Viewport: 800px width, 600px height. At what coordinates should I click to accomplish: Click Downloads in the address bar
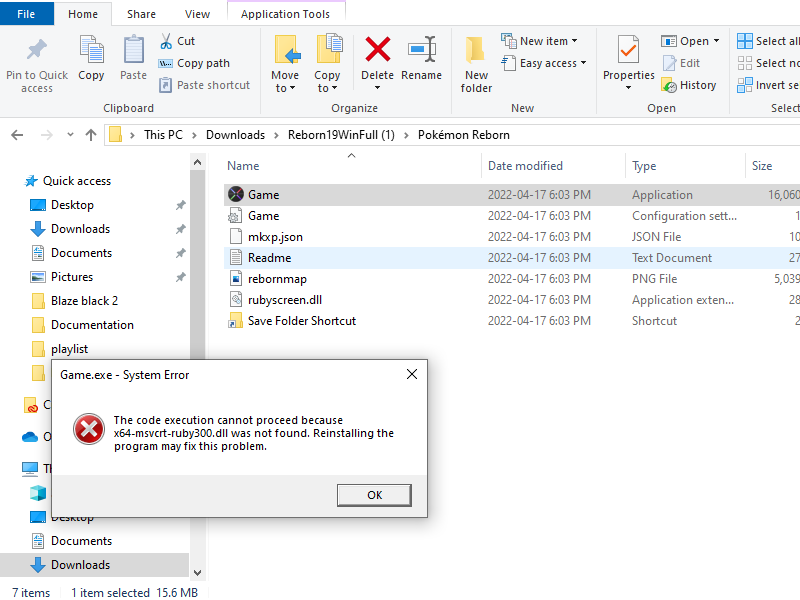tap(235, 135)
